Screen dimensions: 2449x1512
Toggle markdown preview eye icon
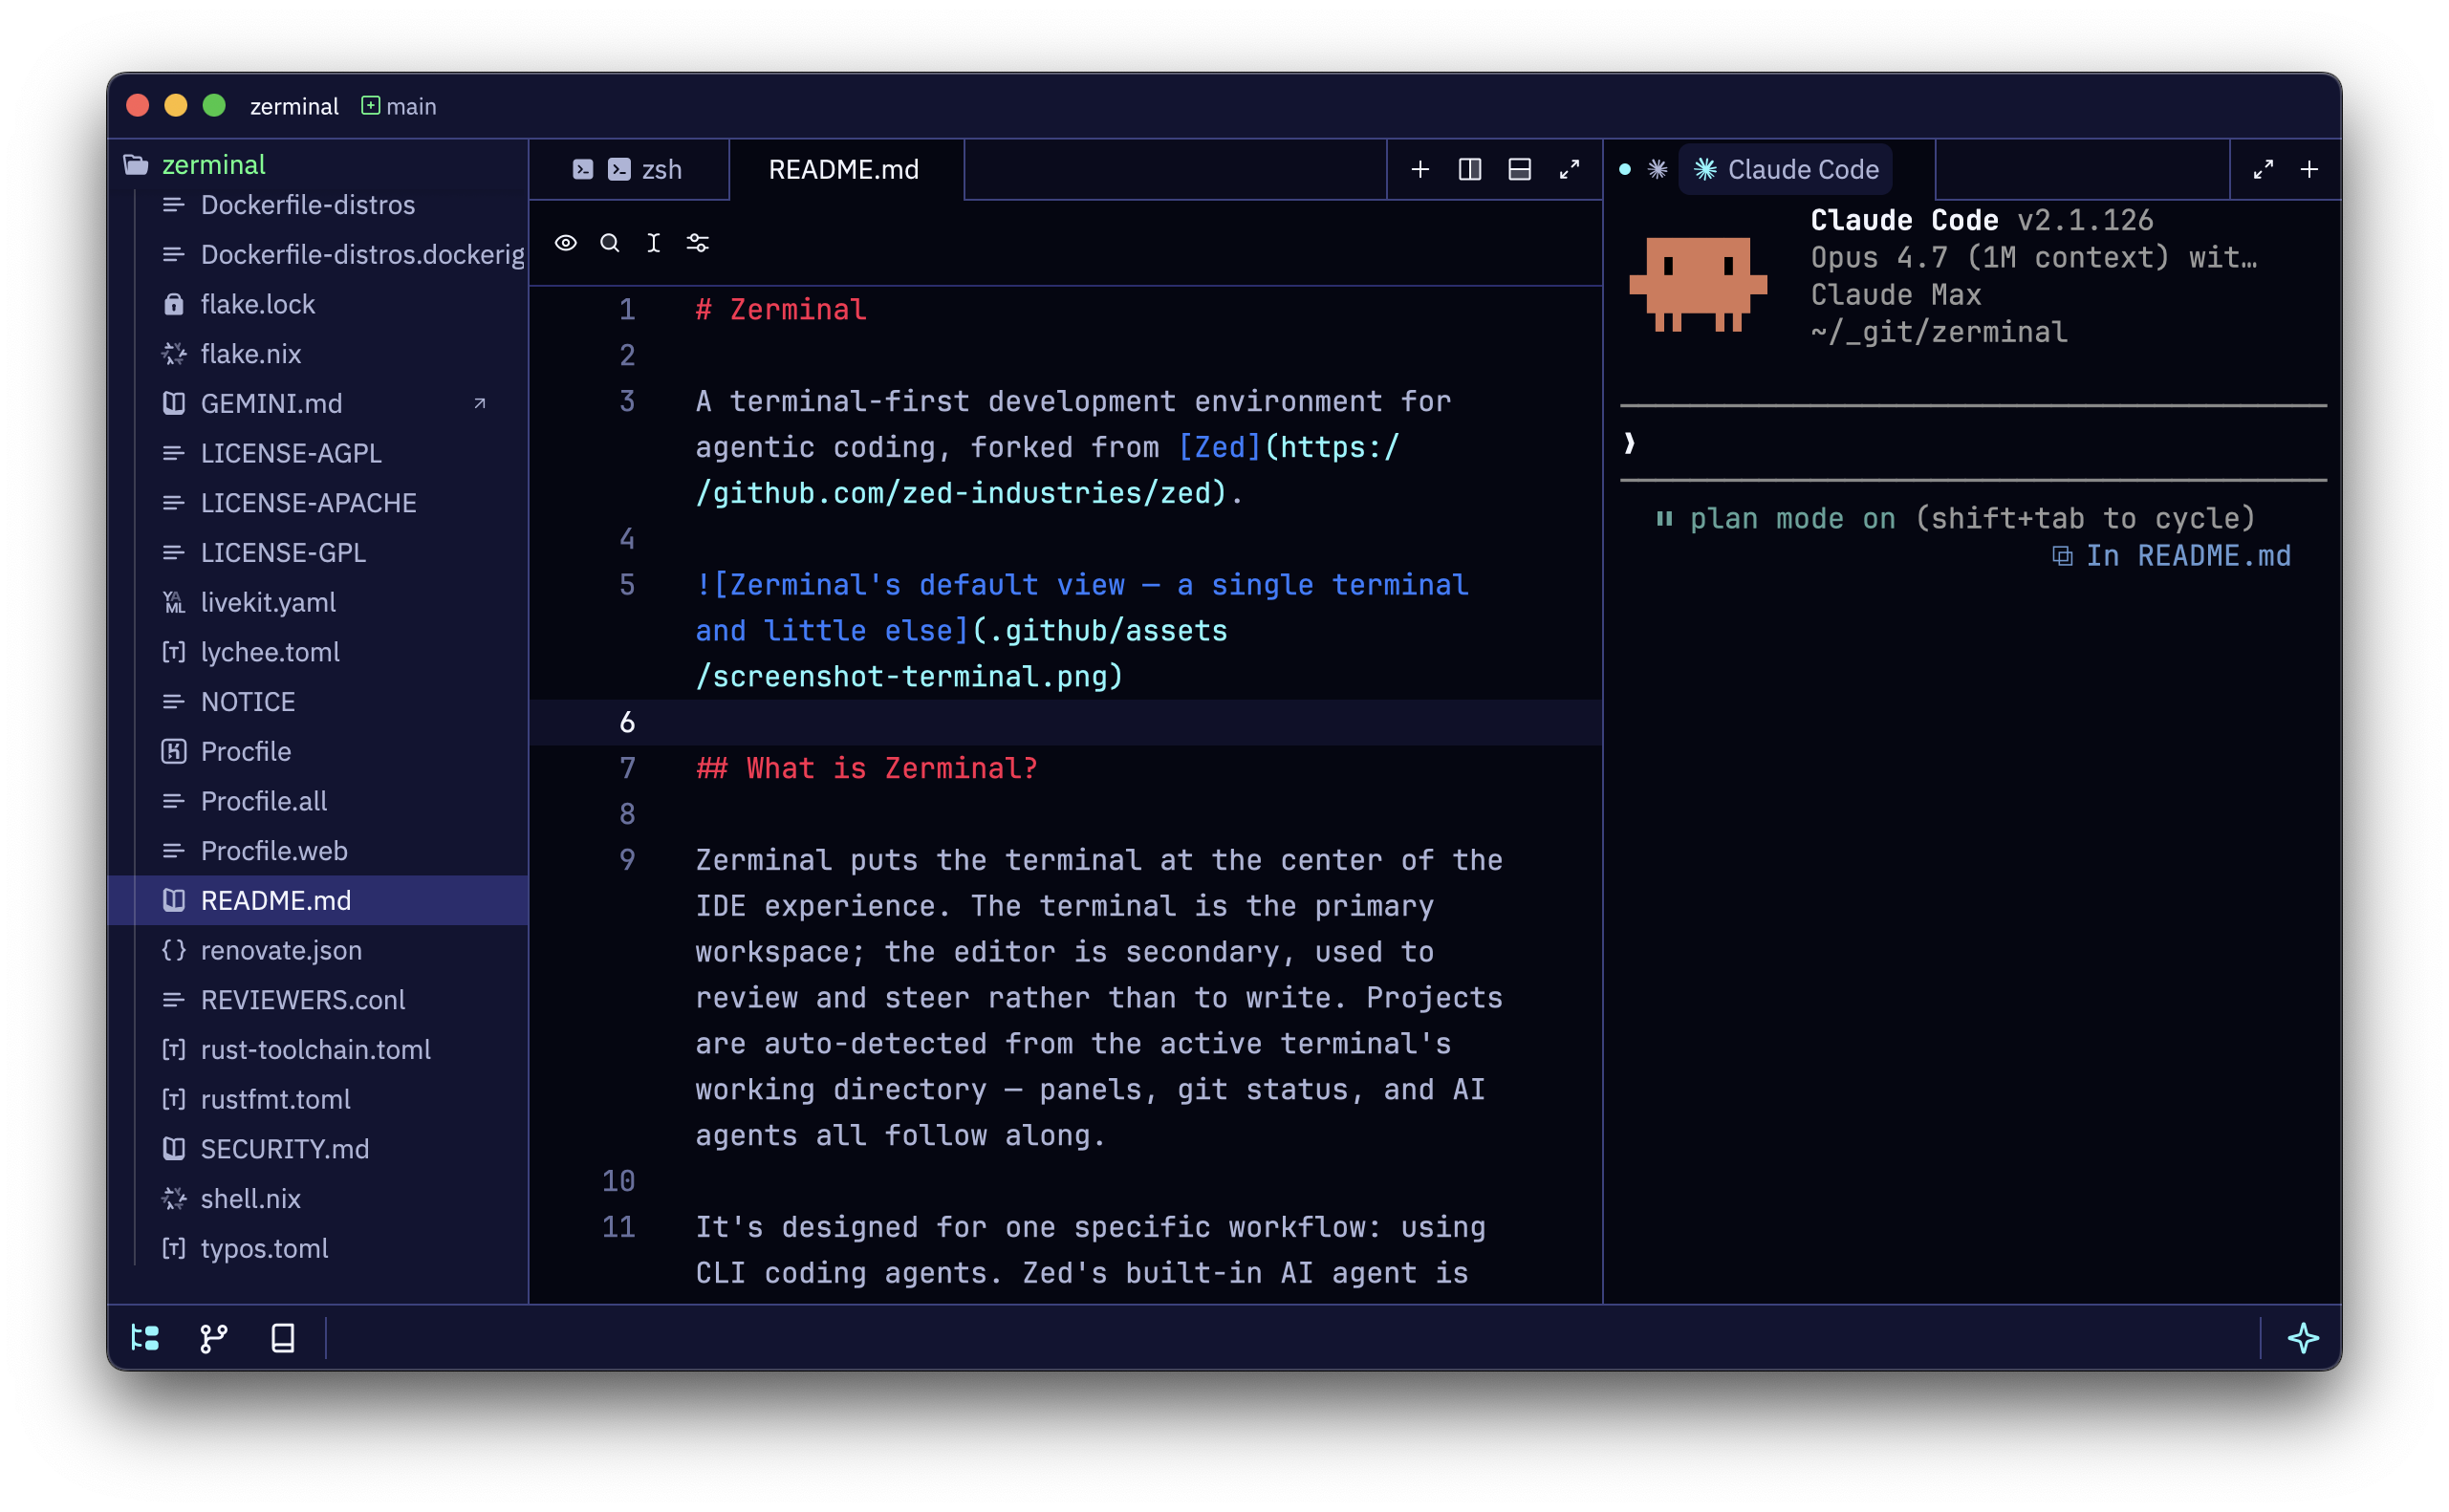point(566,243)
